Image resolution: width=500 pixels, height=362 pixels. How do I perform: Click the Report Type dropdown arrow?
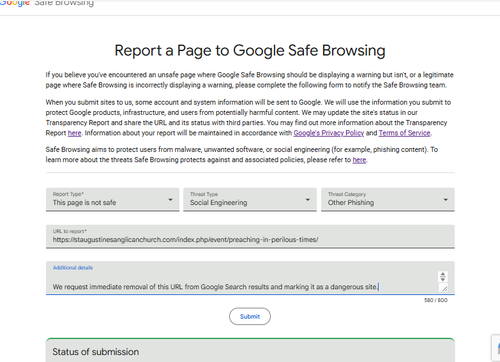point(170,200)
